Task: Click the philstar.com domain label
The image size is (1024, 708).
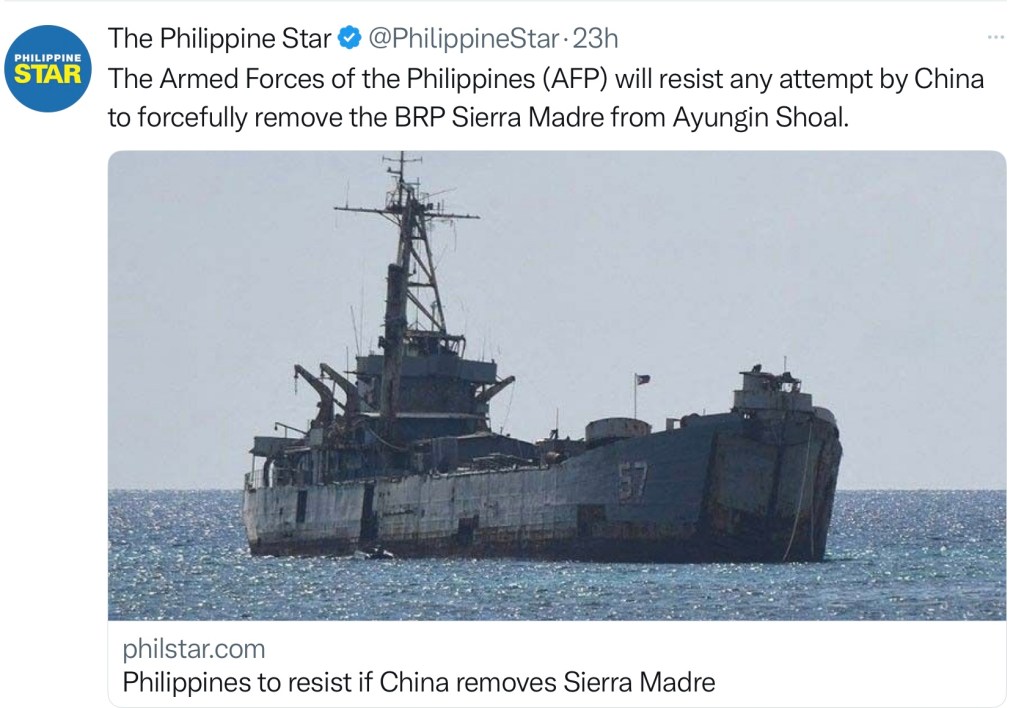Action: 194,649
